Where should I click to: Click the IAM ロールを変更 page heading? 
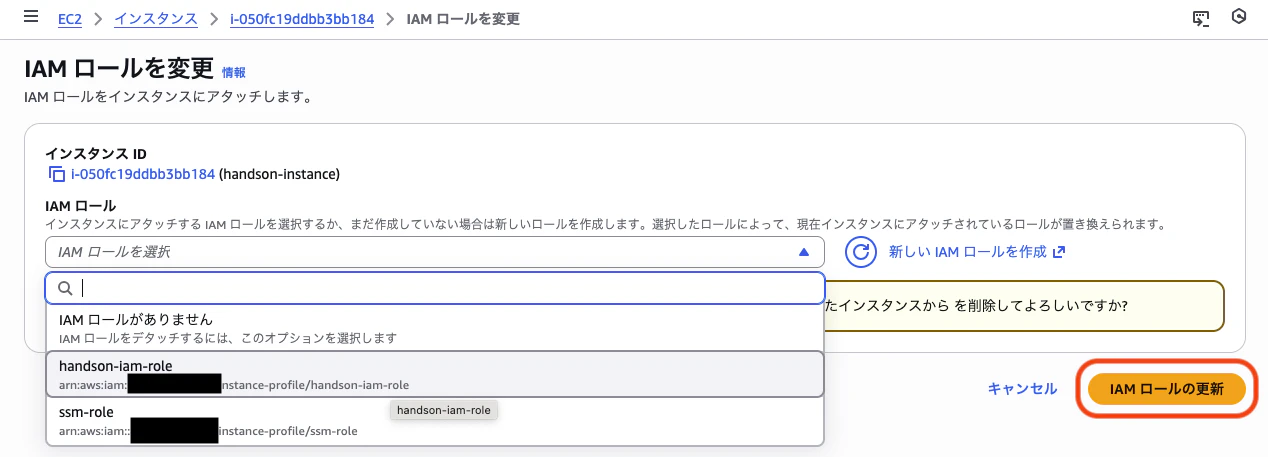(x=118, y=68)
